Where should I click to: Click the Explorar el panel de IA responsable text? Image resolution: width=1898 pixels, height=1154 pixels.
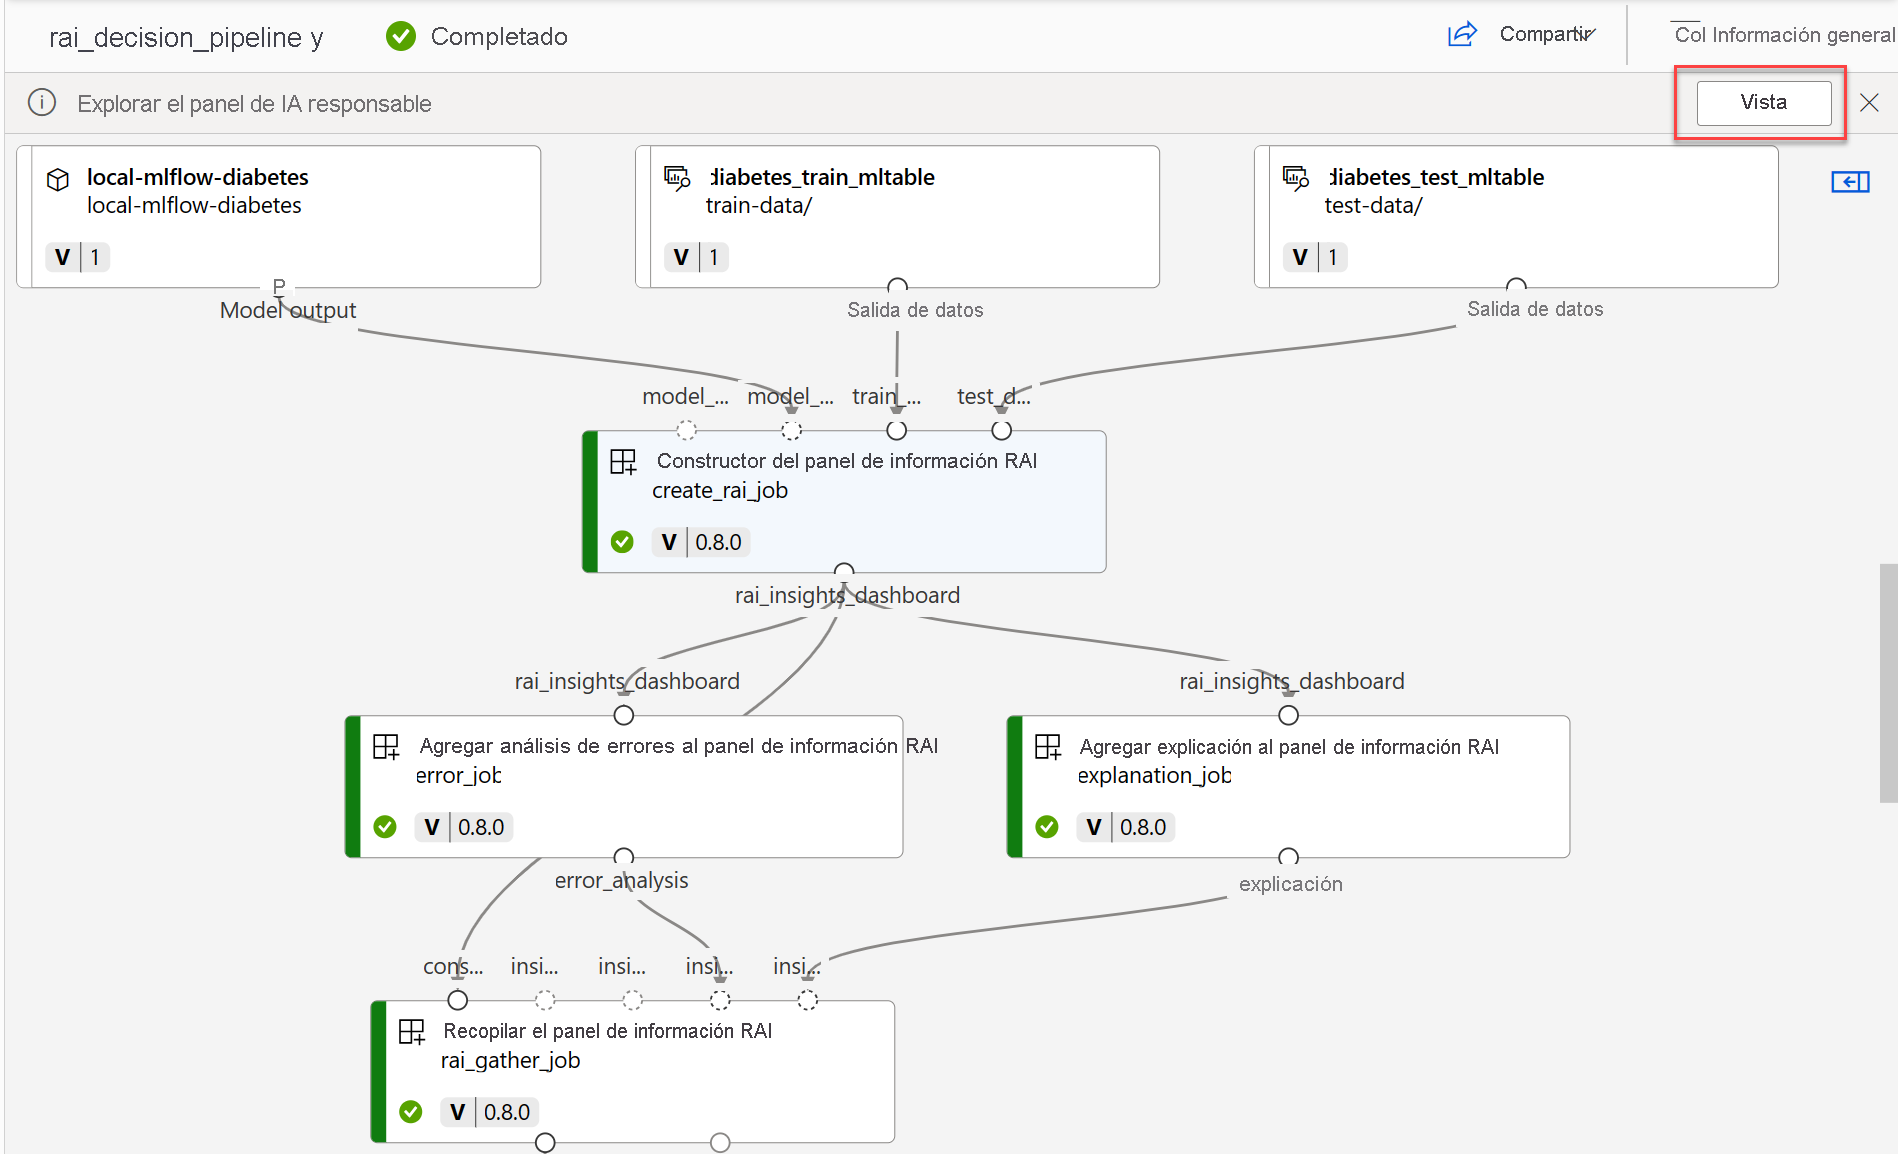255,104
